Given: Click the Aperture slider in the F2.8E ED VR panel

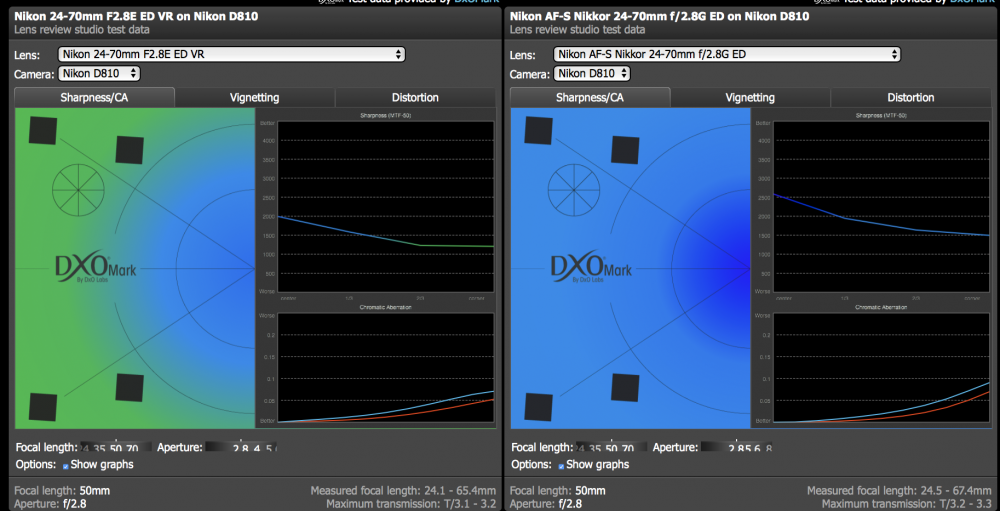Looking at the screenshot, I should [242, 448].
